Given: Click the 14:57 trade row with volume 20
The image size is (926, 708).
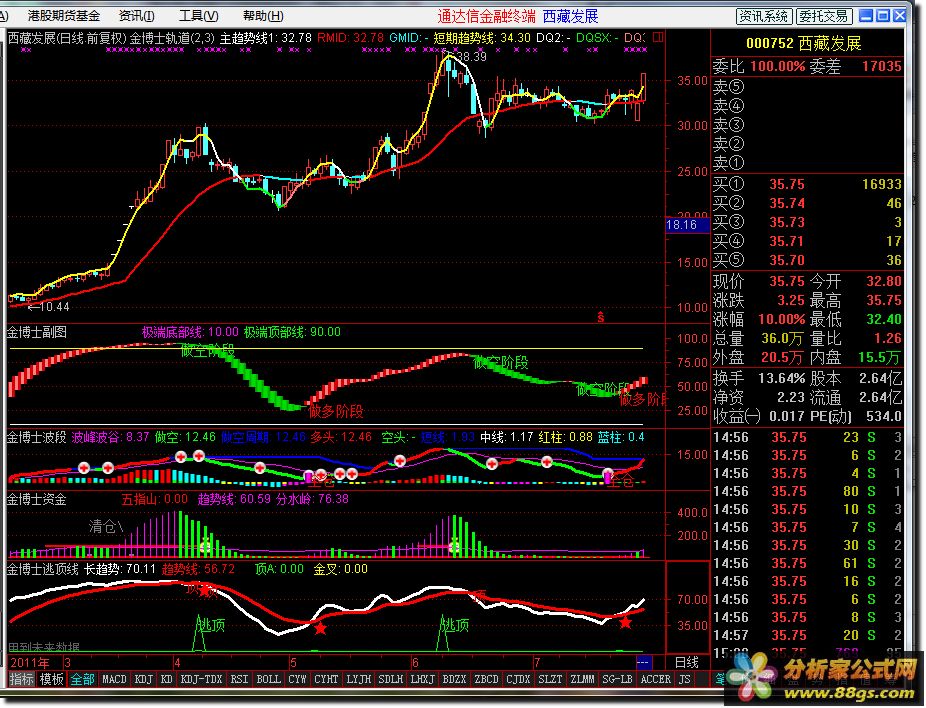Looking at the screenshot, I should pyautogui.click(x=807, y=635).
